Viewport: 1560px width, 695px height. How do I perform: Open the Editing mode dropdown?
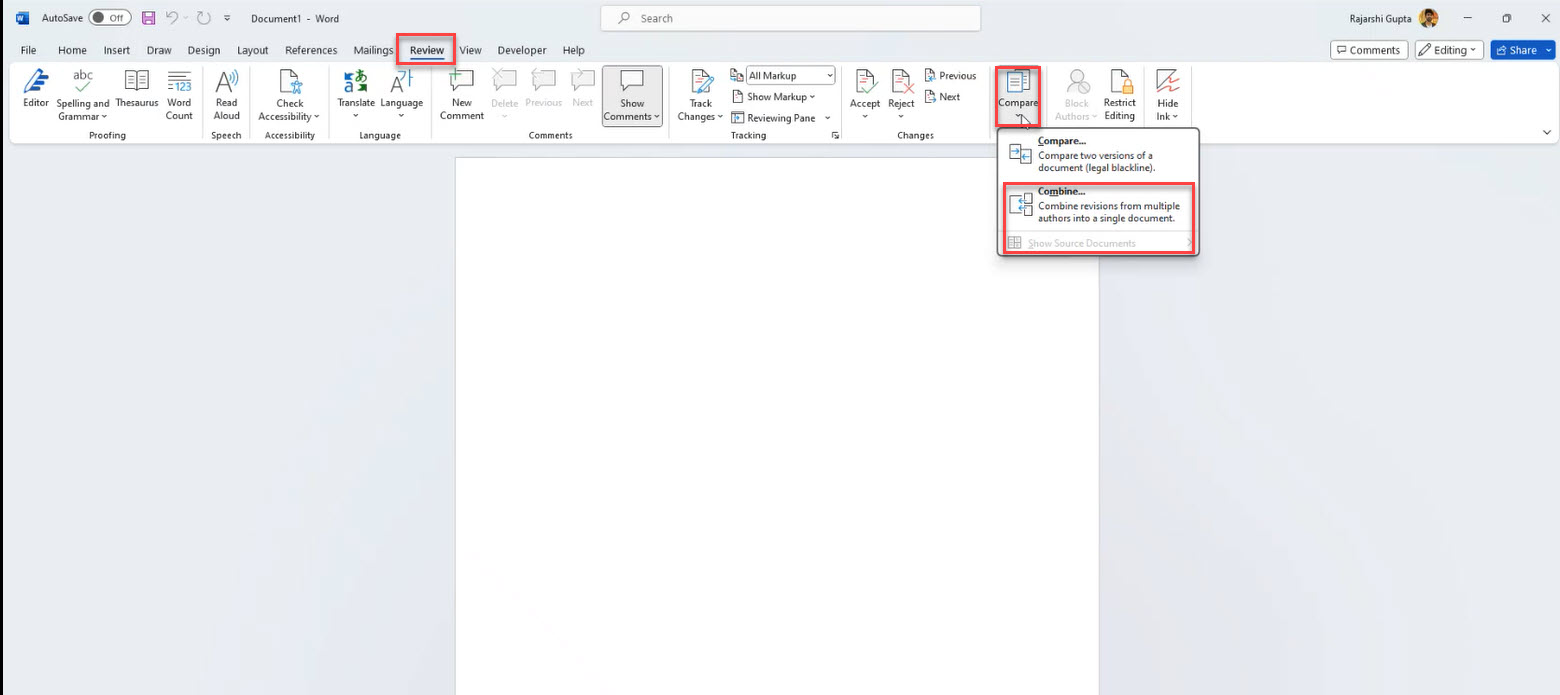(1449, 50)
